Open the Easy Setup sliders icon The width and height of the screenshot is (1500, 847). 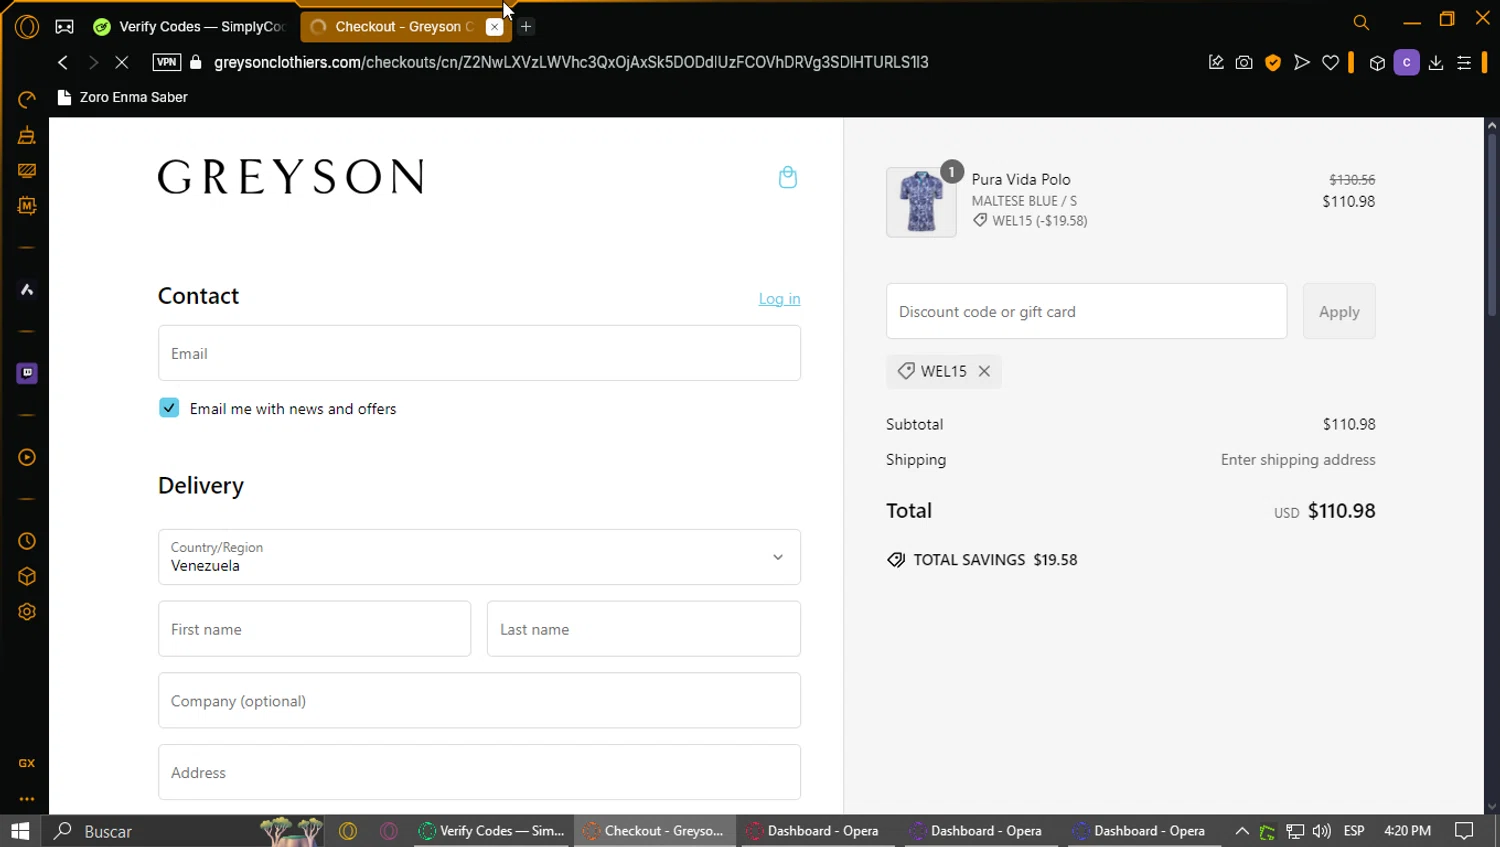1464,62
